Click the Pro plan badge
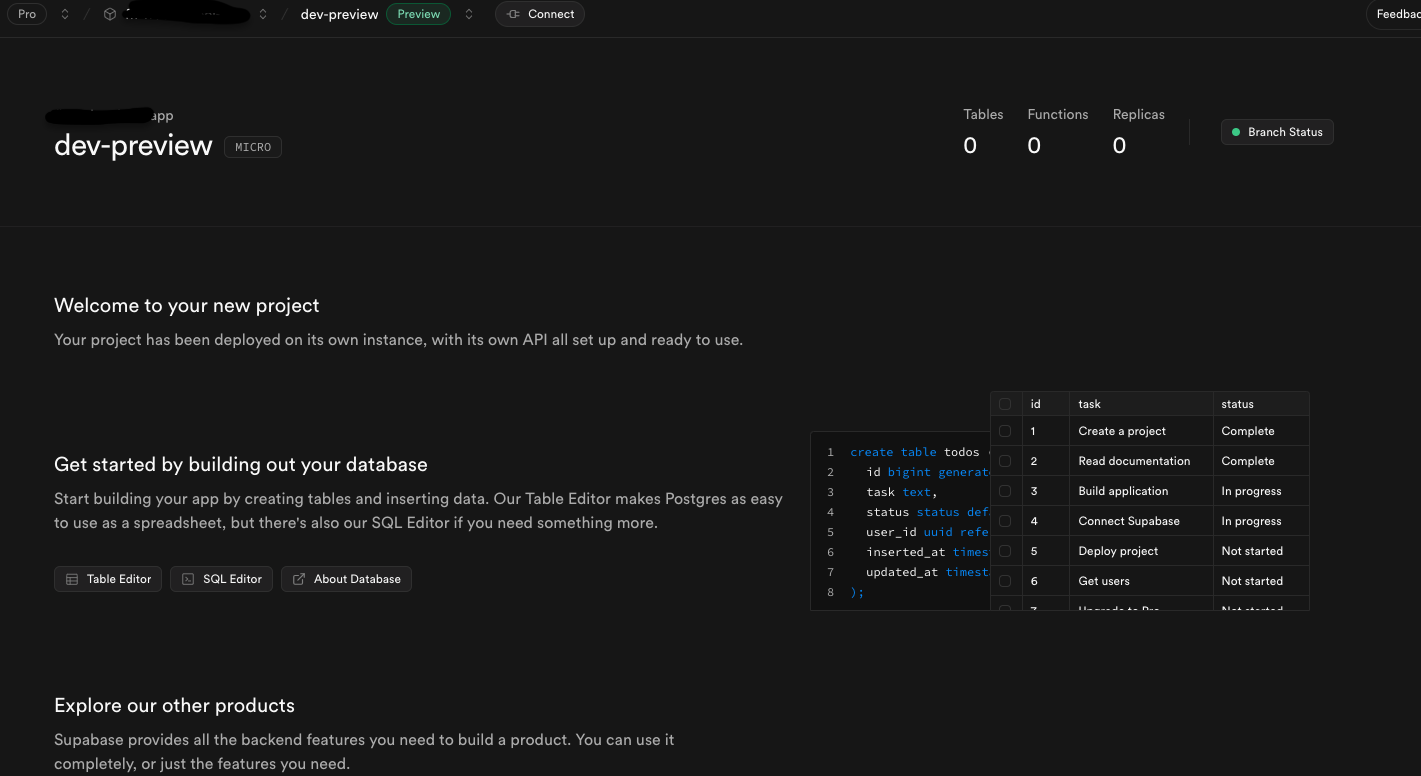This screenshot has height=776, width=1421. (x=27, y=14)
